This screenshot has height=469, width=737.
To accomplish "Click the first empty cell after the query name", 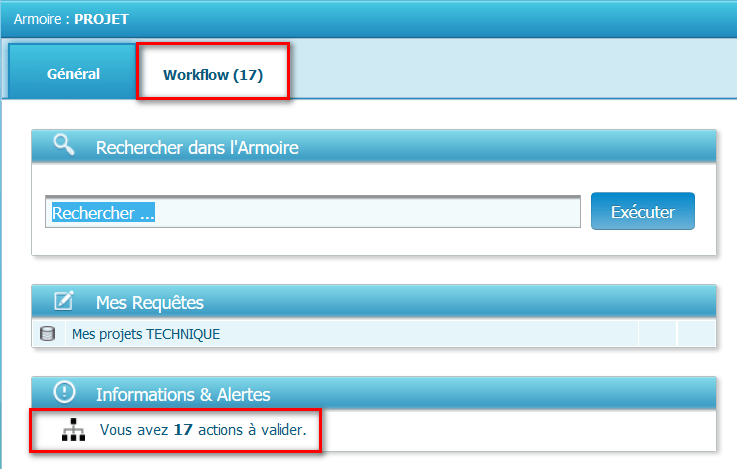I will [657, 334].
